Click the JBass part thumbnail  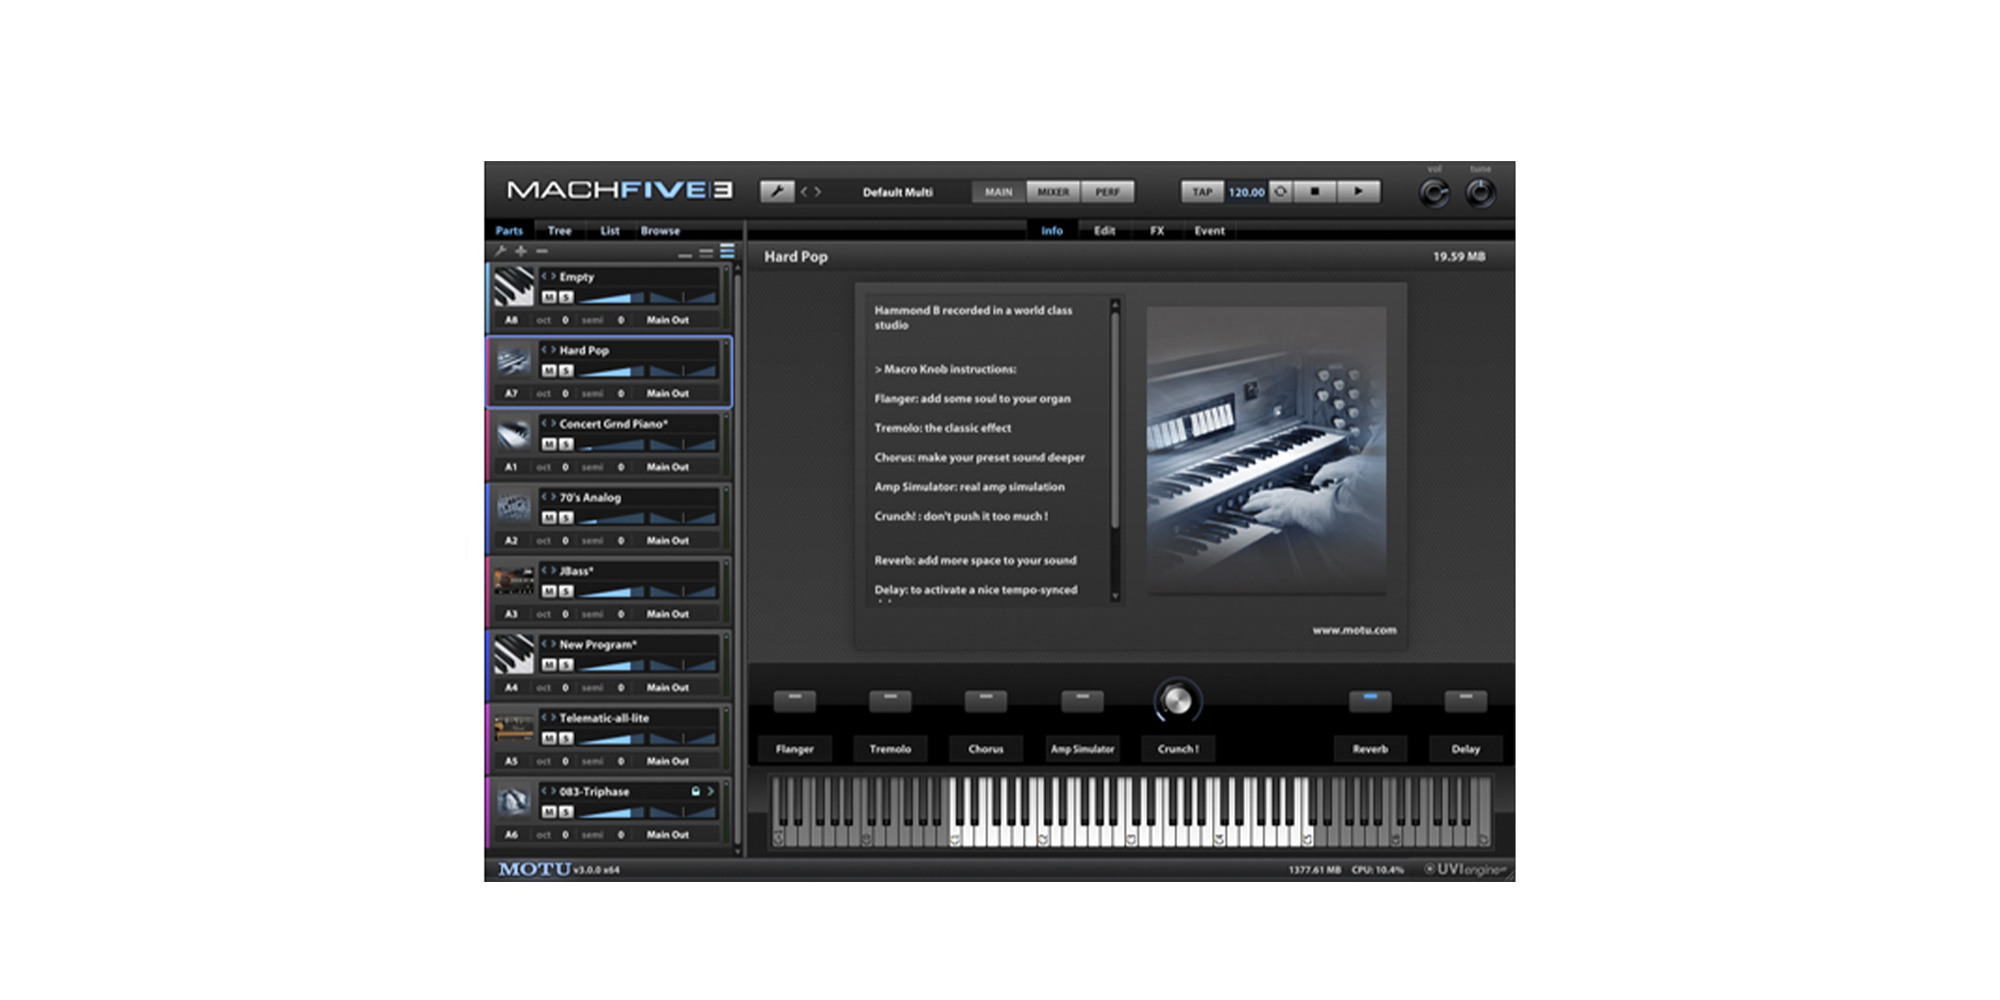click(x=514, y=581)
